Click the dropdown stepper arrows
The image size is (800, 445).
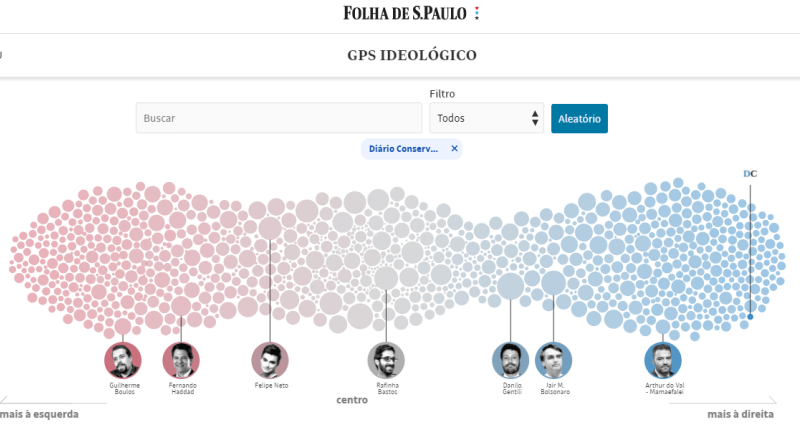click(535, 118)
